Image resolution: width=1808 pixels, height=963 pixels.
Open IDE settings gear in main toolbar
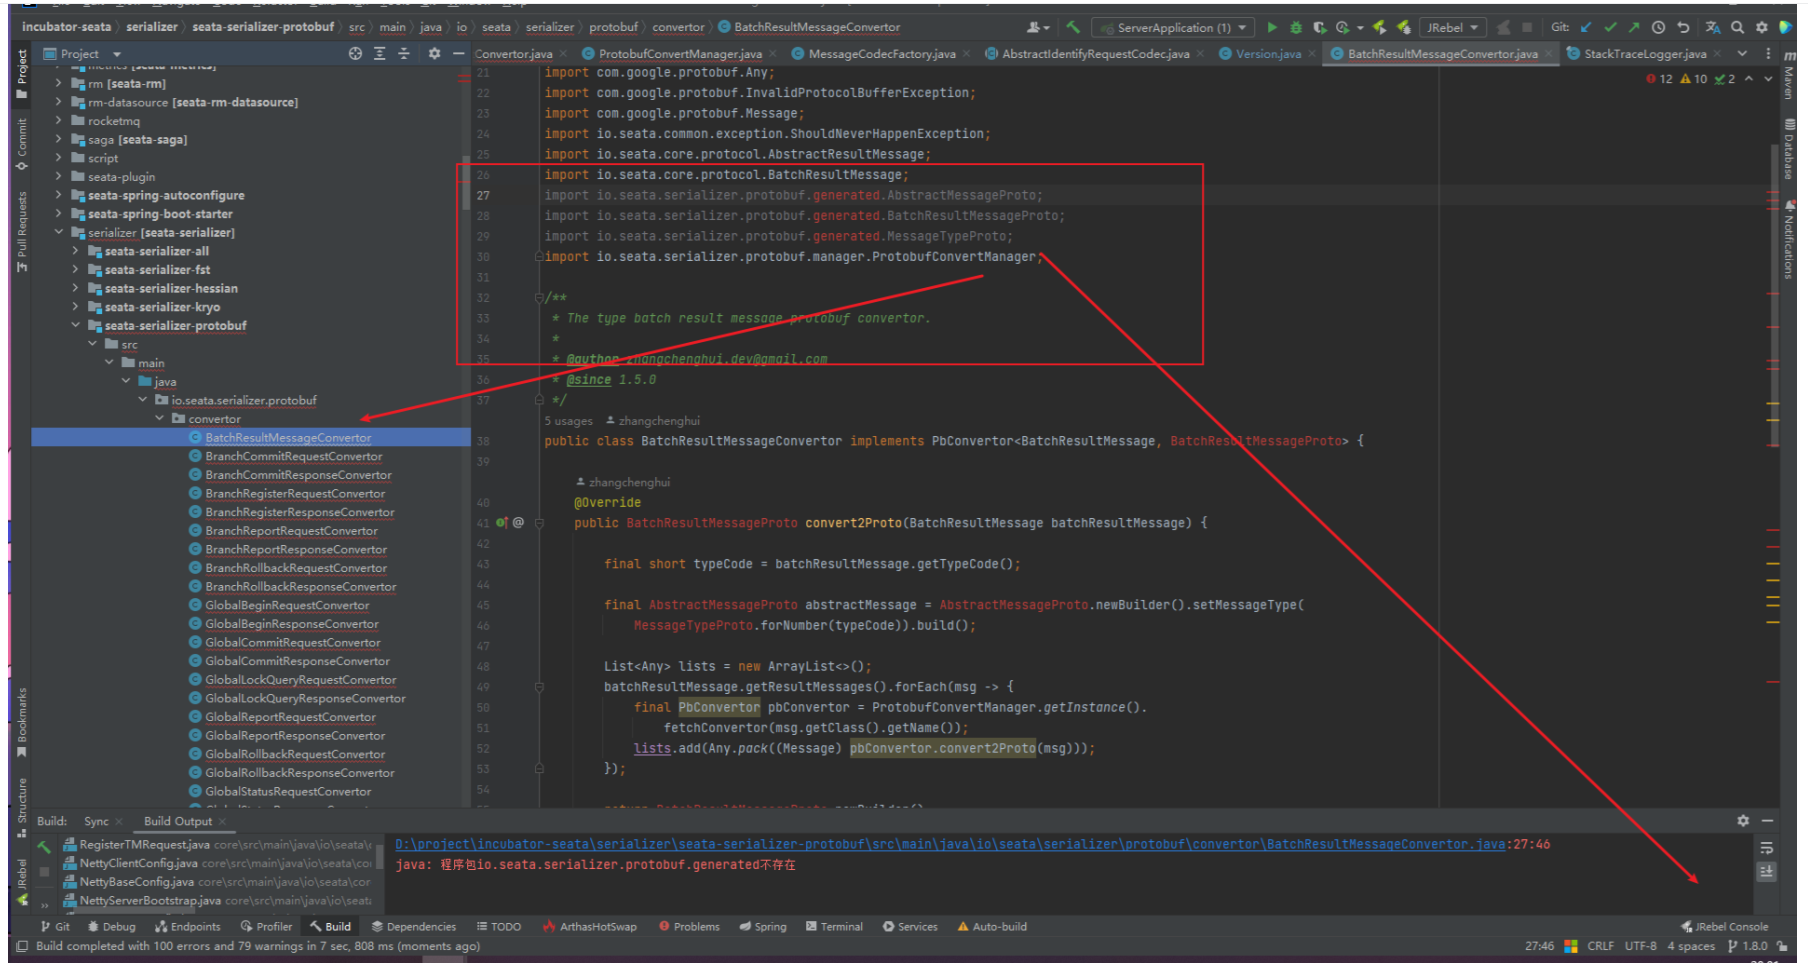(1761, 28)
